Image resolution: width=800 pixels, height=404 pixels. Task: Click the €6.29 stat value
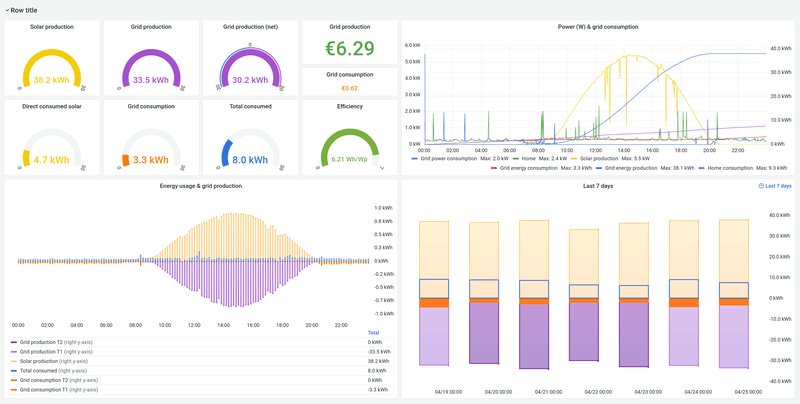[x=349, y=48]
